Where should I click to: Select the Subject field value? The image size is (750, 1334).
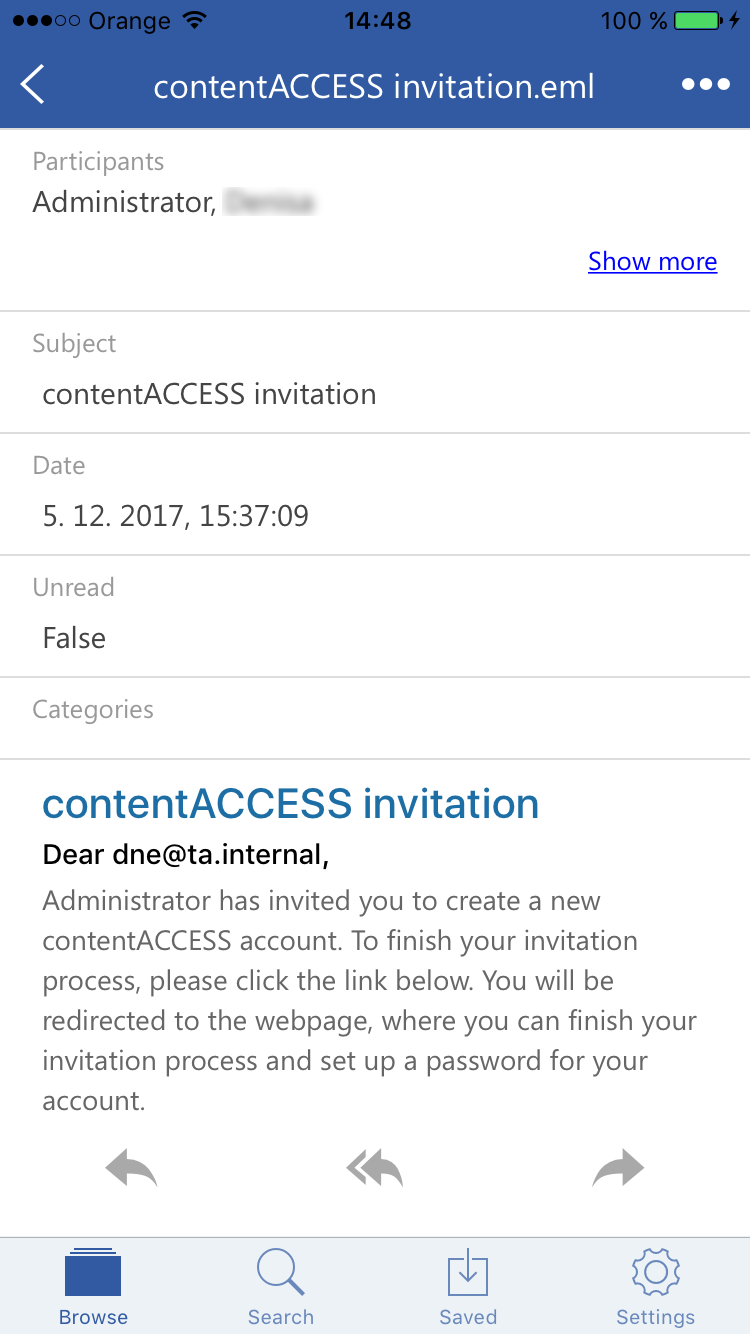[x=209, y=394]
